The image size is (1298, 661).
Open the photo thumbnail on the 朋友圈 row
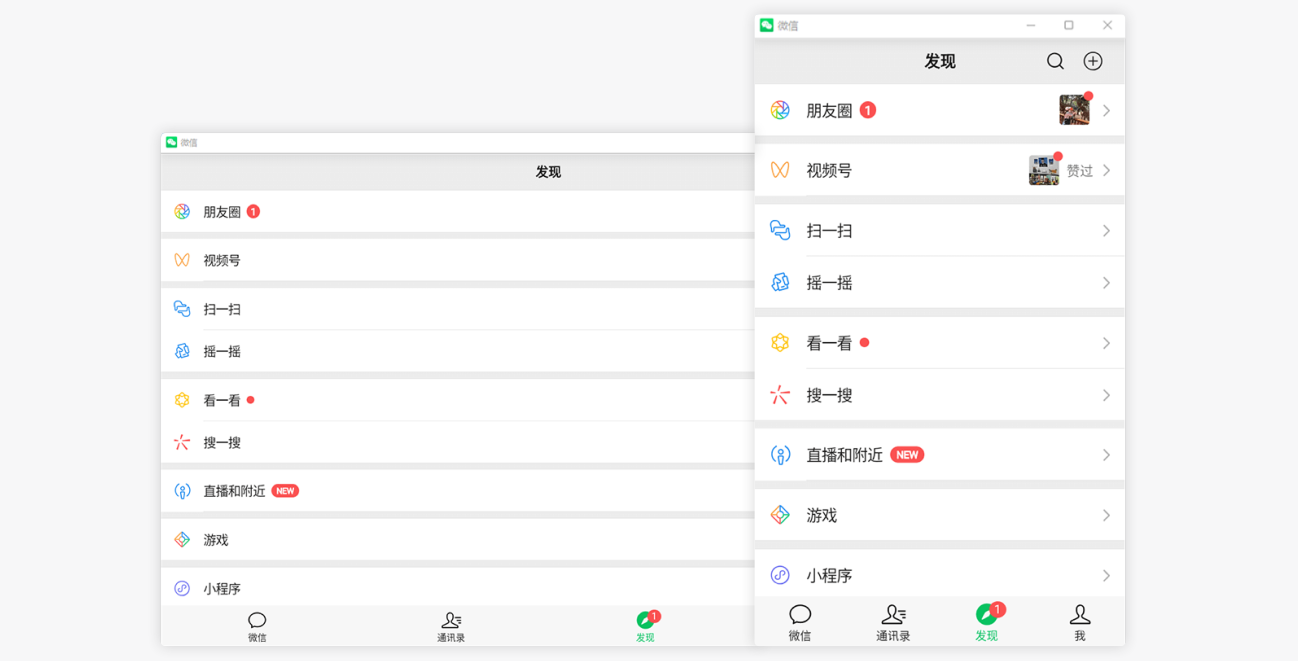(1074, 110)
